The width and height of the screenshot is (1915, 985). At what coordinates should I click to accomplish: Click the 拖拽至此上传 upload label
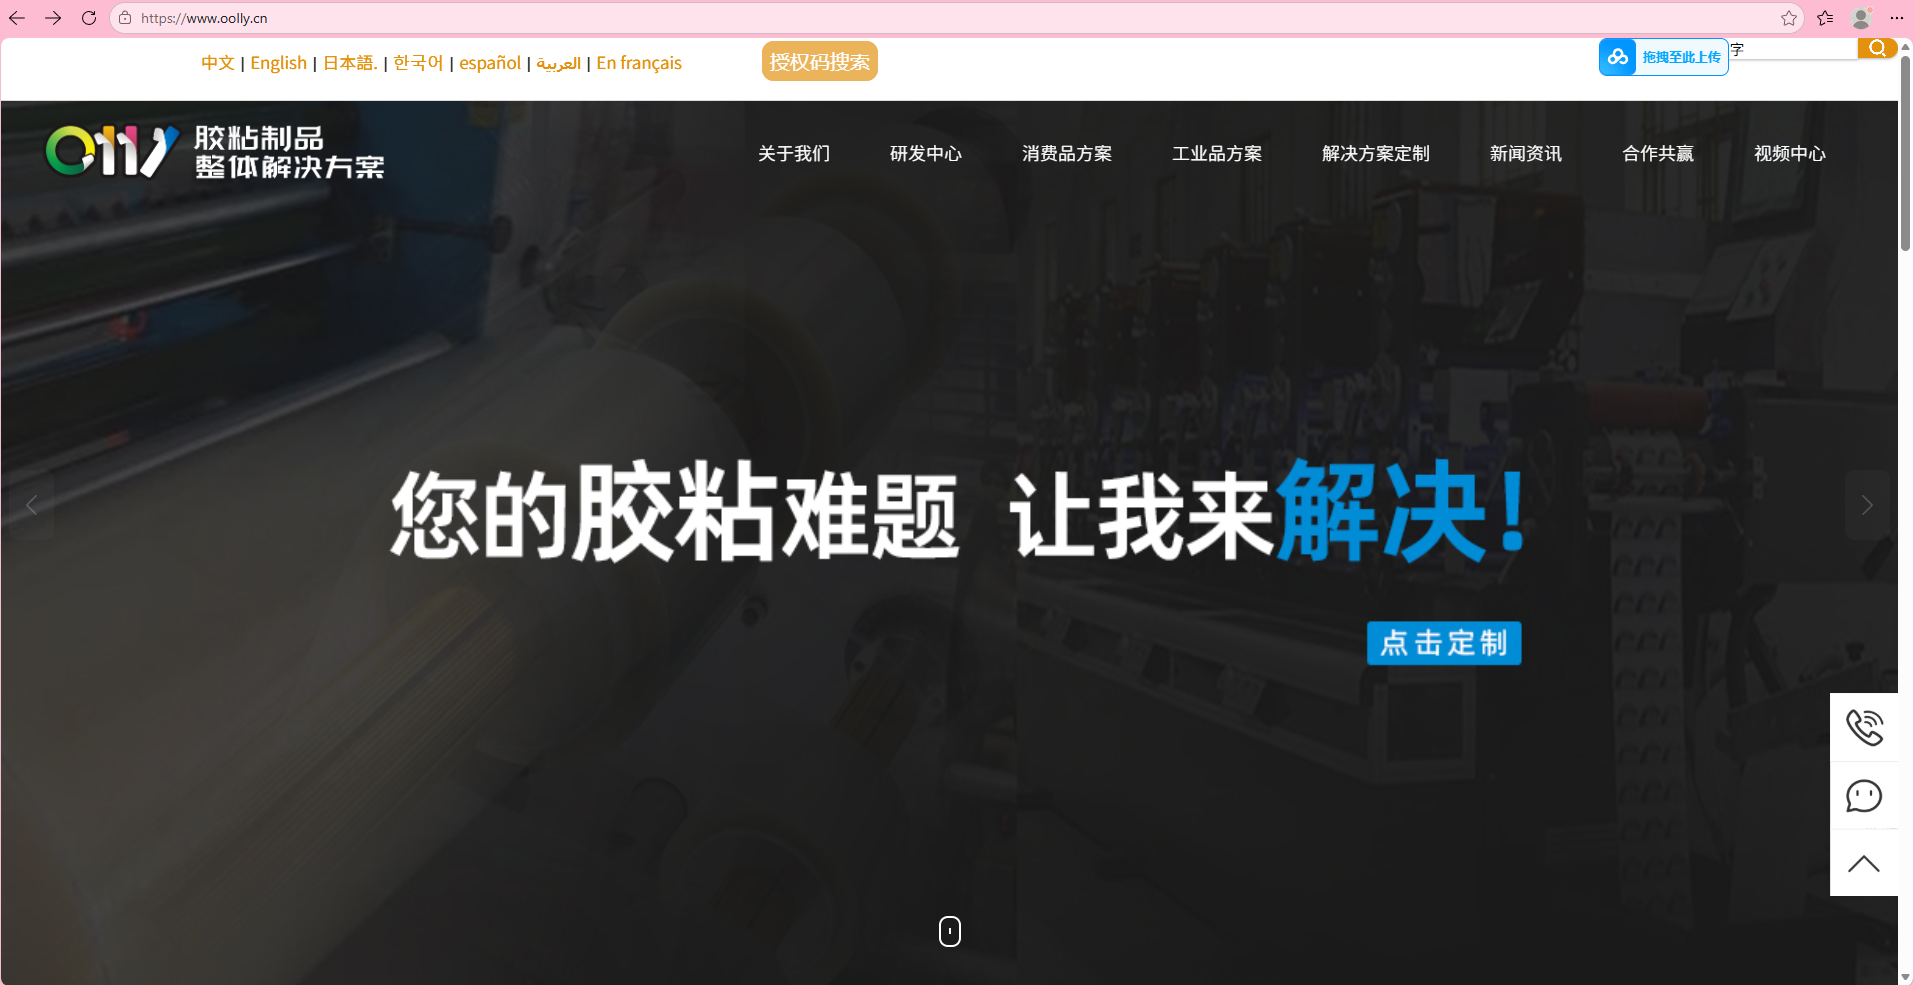pyautogui.click(x=1681, y=57)
